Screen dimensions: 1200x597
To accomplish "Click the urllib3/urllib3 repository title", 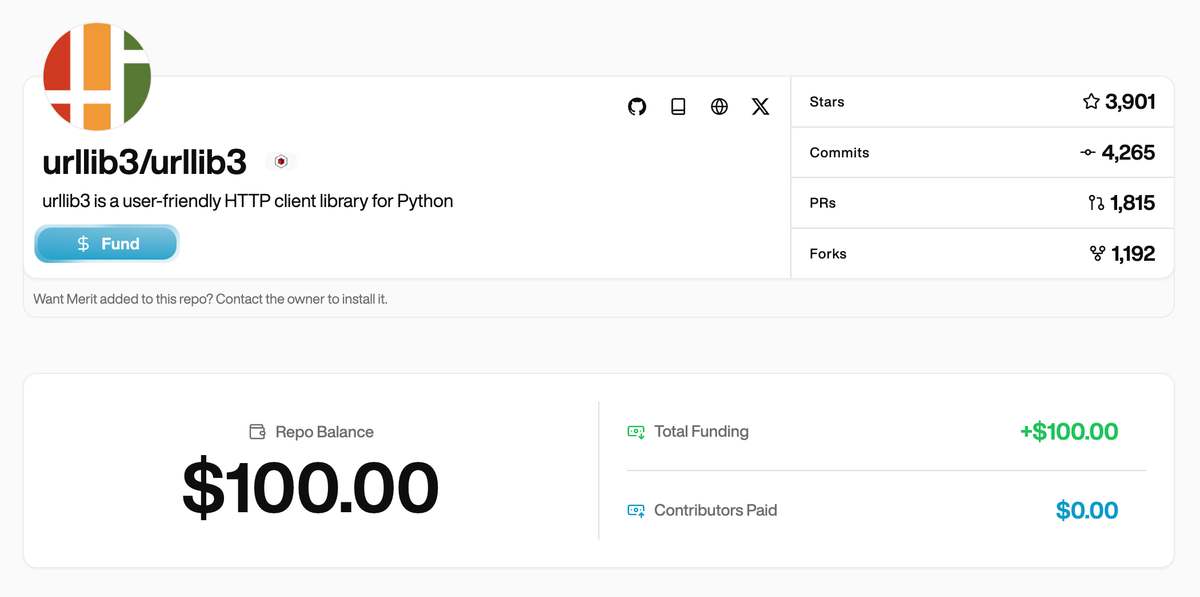I will pyautogui.click(x=144, y=161).
